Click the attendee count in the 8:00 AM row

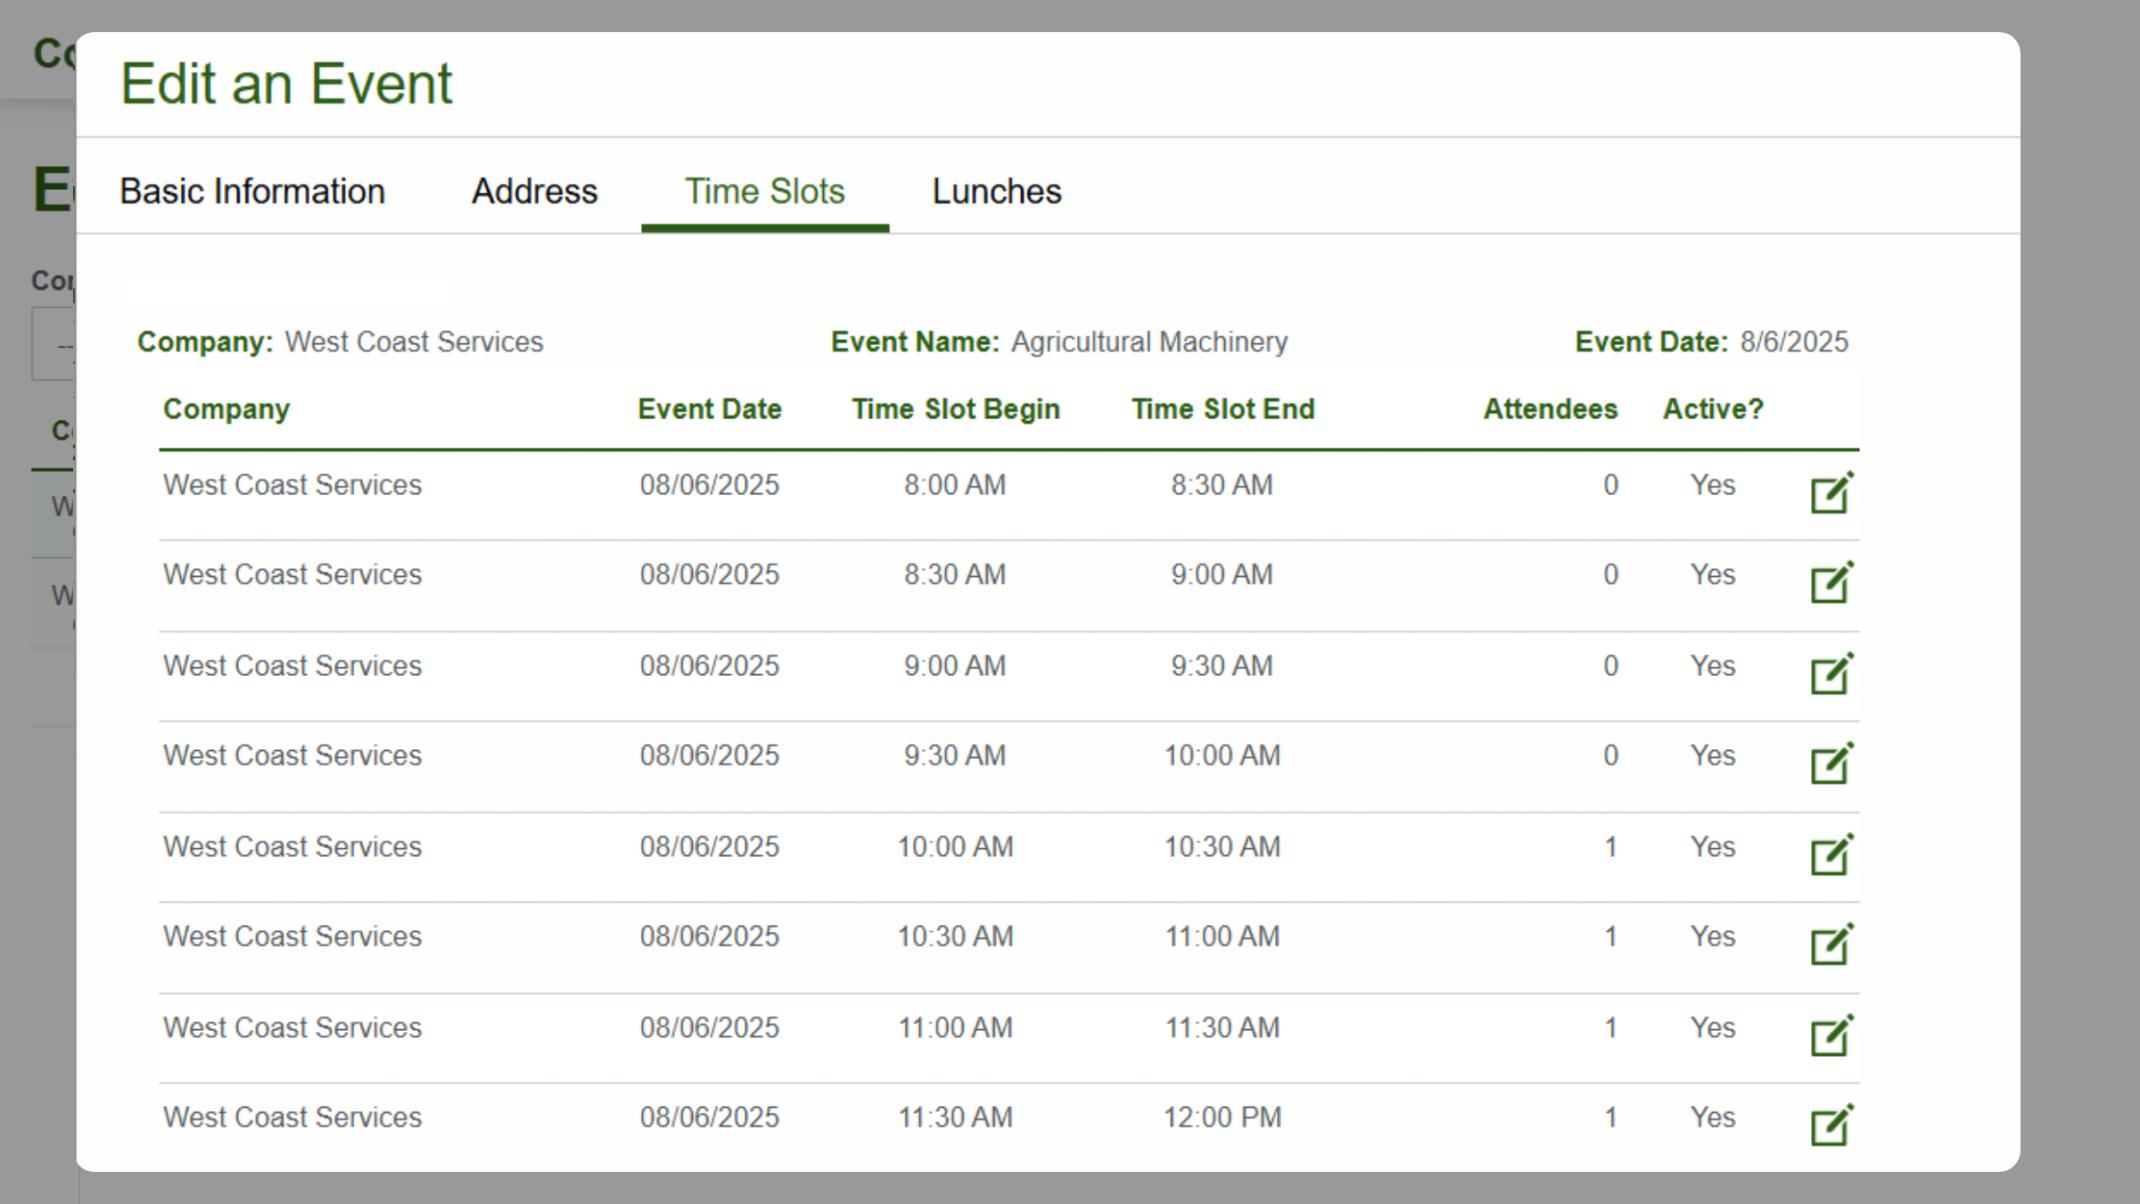pos(1610,485)
